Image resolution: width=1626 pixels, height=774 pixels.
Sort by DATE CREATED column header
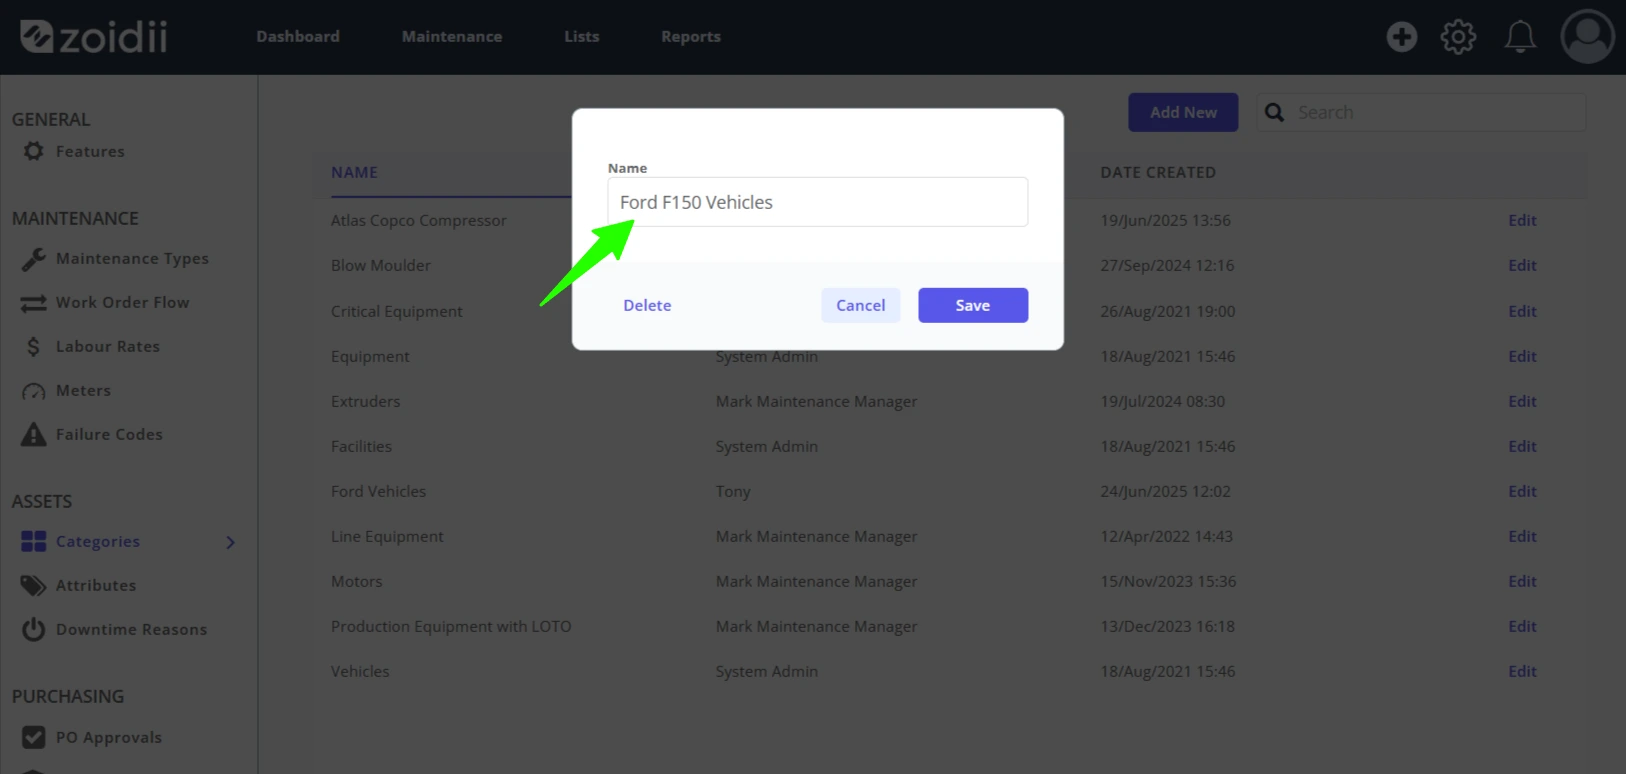(x=1158, y=172)
